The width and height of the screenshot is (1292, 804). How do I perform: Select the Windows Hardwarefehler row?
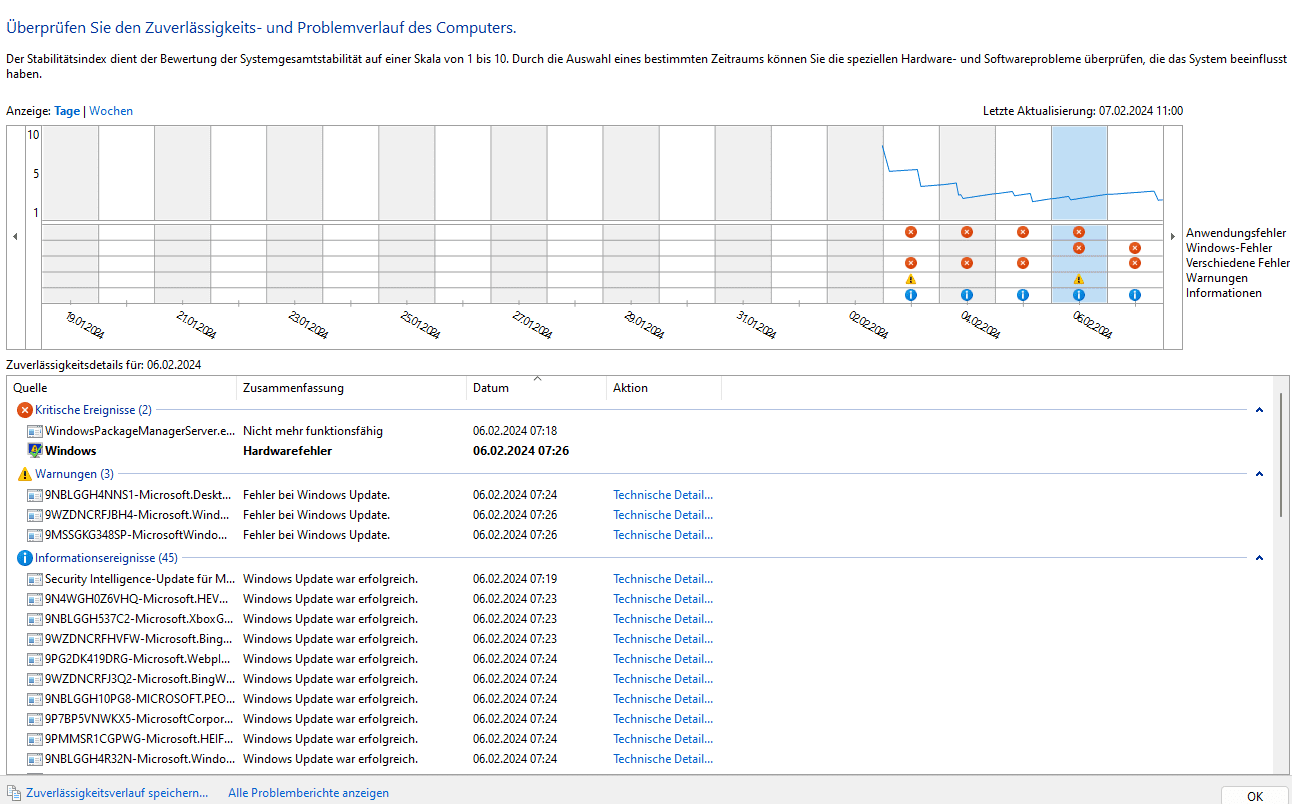640,451
